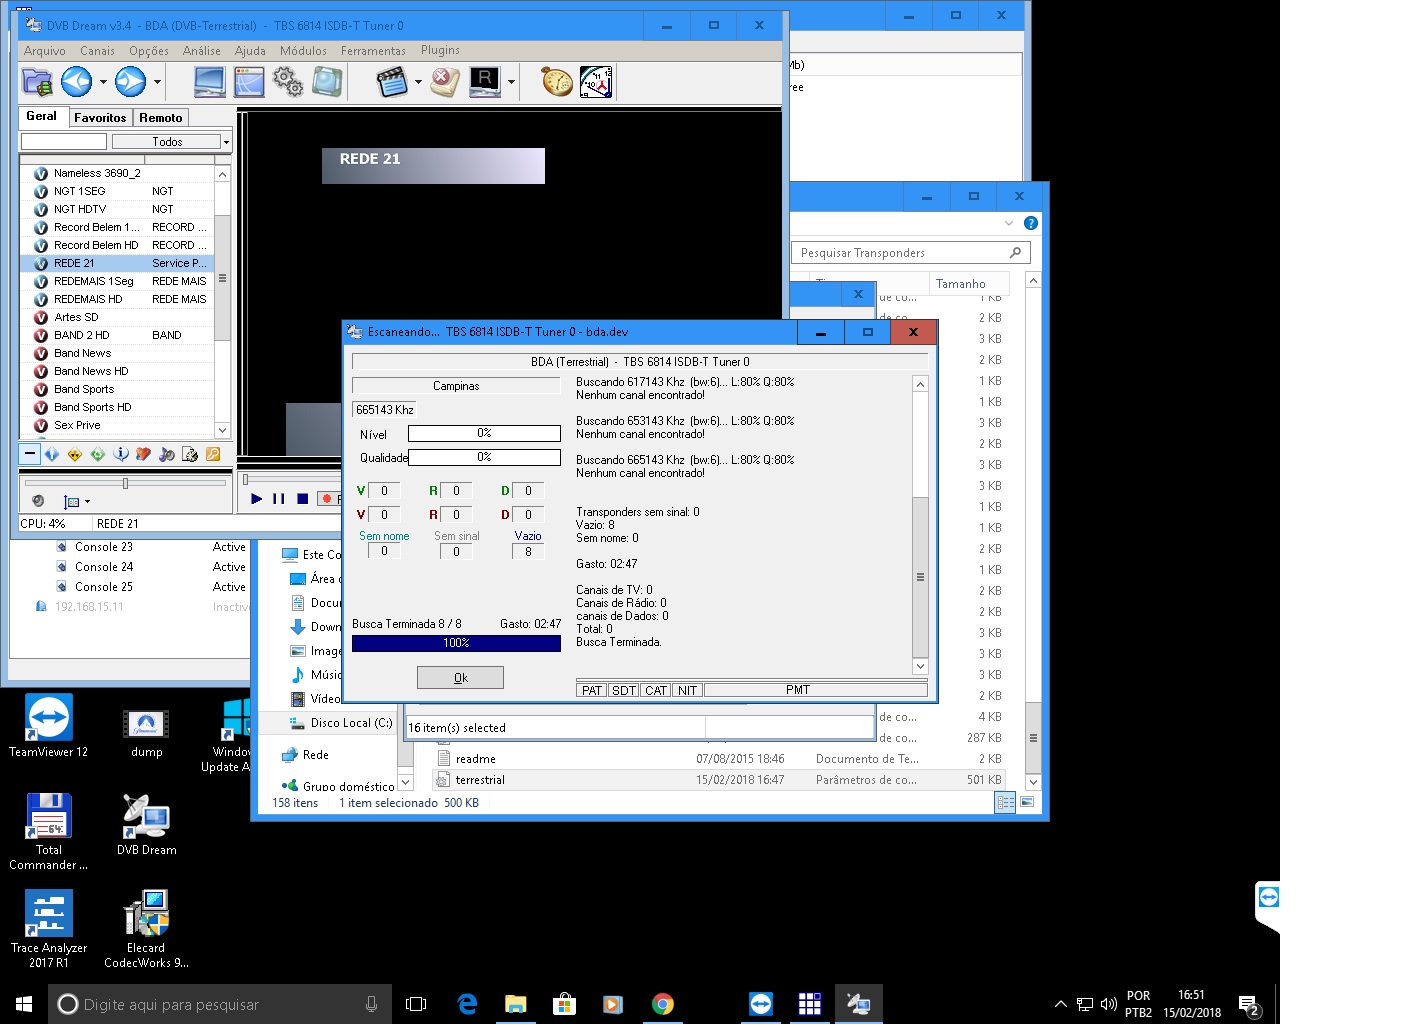Click the blue diamond channel filter icon
This screenshot has height=1024, width=1408.
coord(52,454)
